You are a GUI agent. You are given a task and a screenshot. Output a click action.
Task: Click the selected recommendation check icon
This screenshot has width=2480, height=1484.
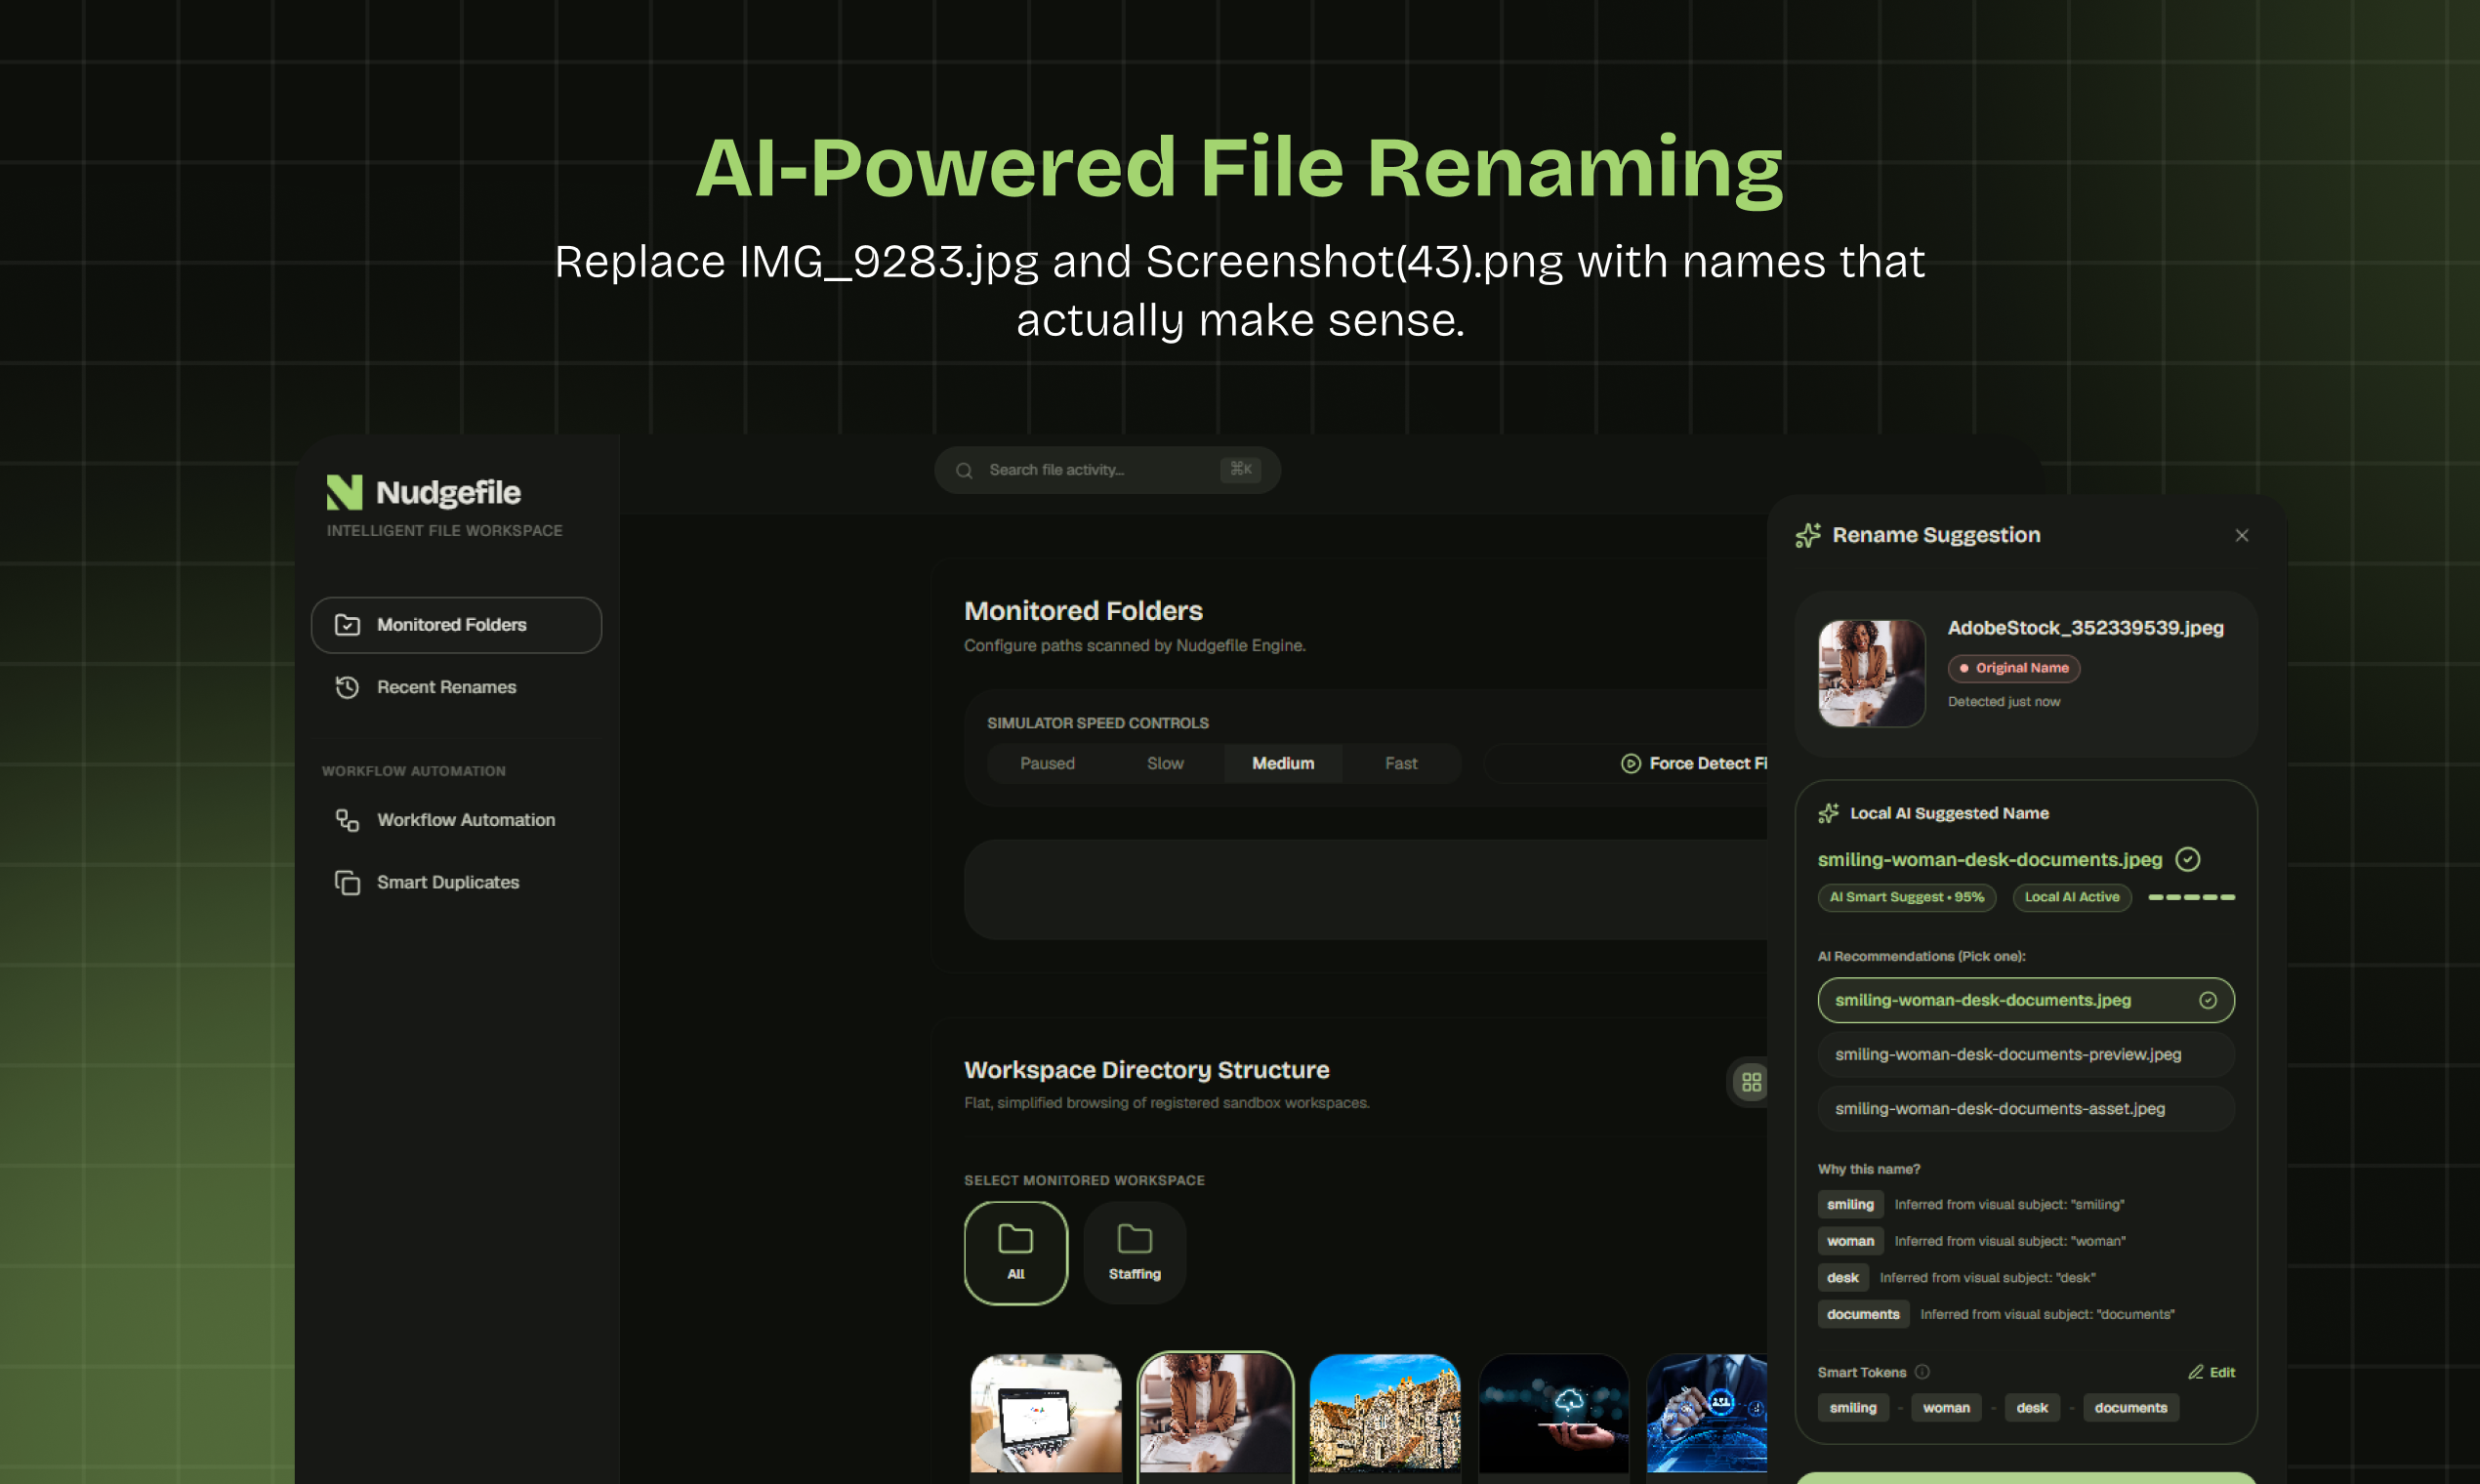point(2208,1000)
